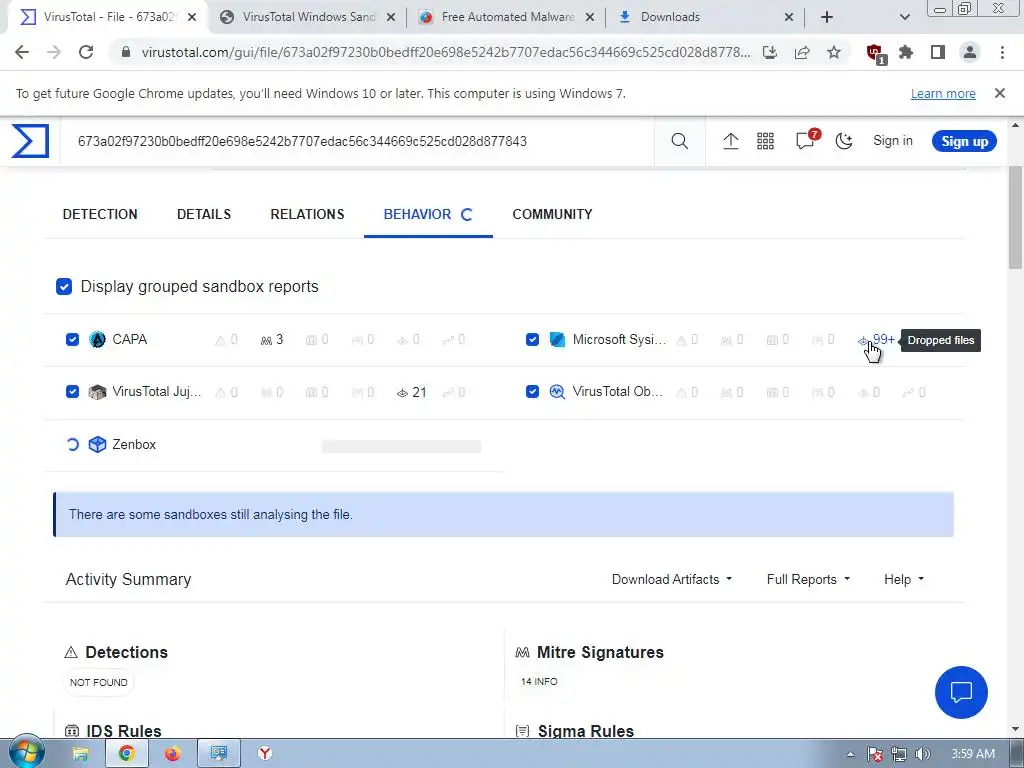
Task: Uncheck the CAPA sandbox checkbox
Action: (x=72, y=340)
